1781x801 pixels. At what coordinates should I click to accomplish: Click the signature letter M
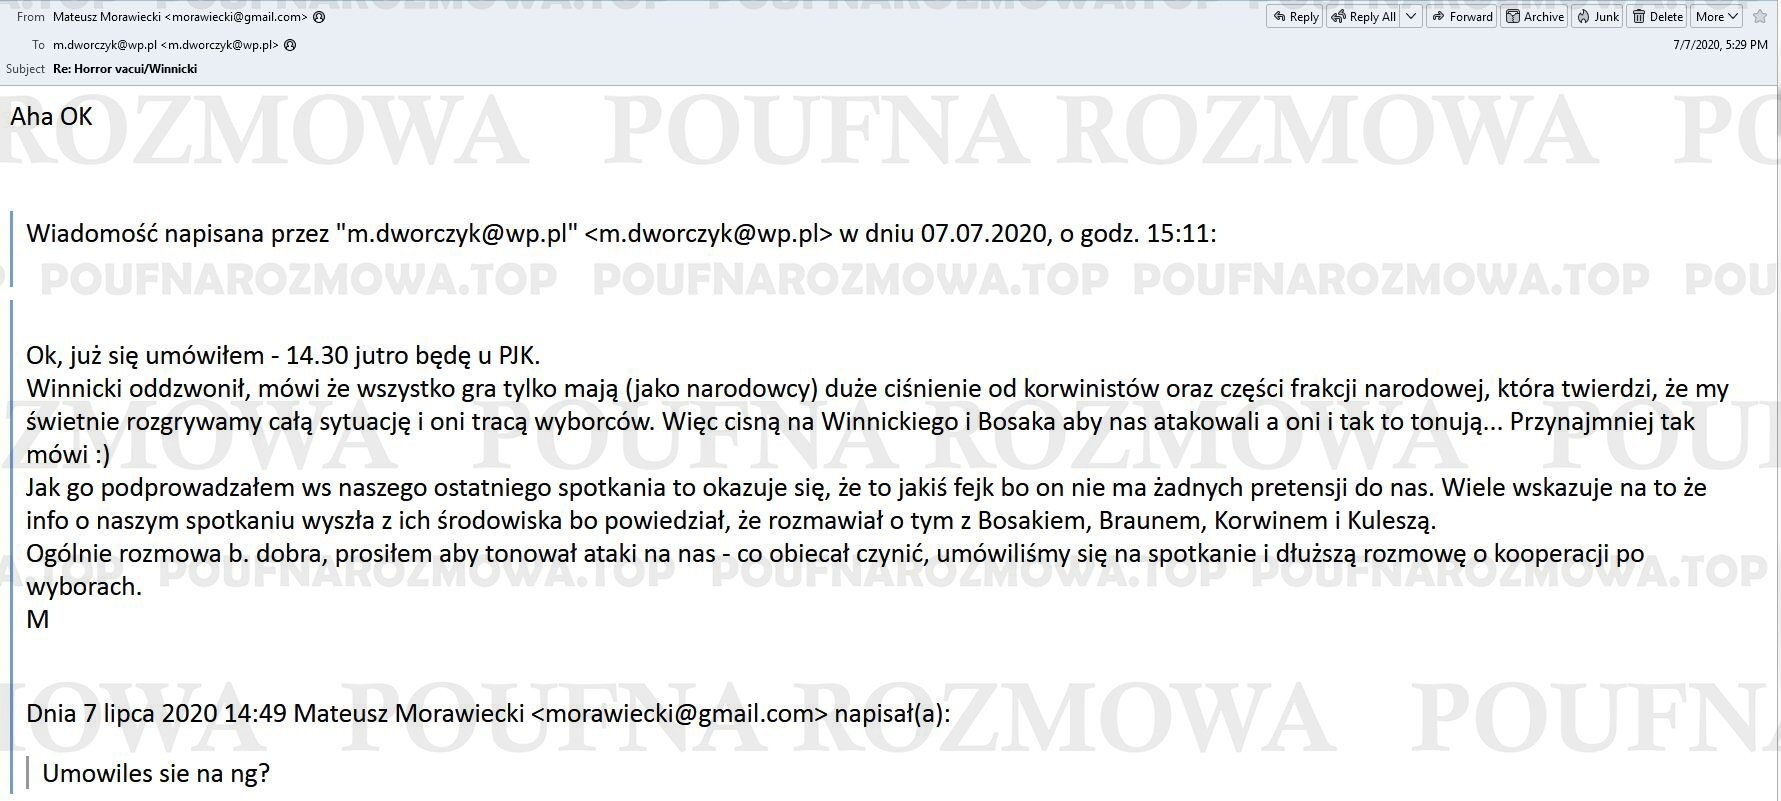pos(38,620)
